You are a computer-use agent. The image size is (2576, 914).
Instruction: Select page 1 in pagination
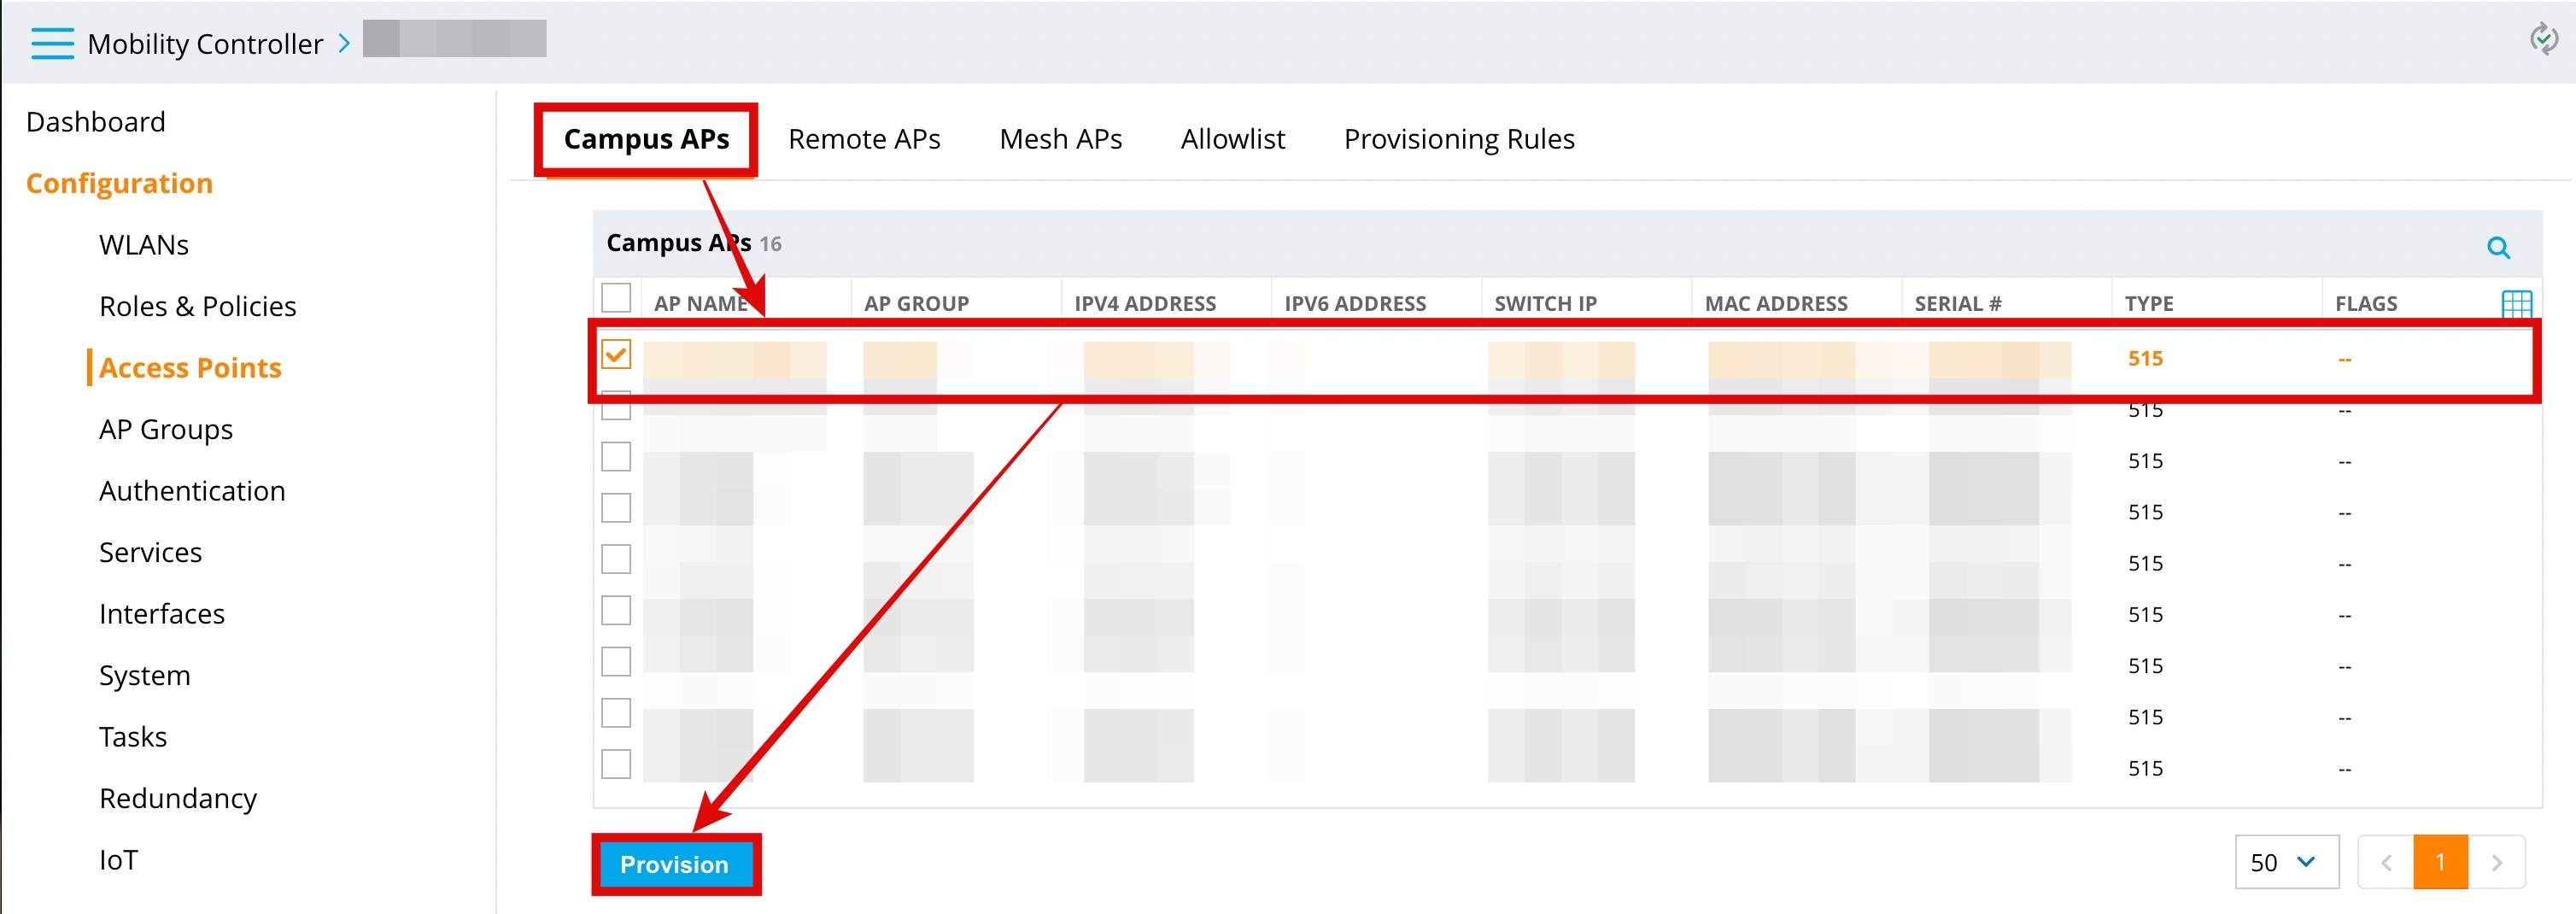click(x=2440, y=862)
